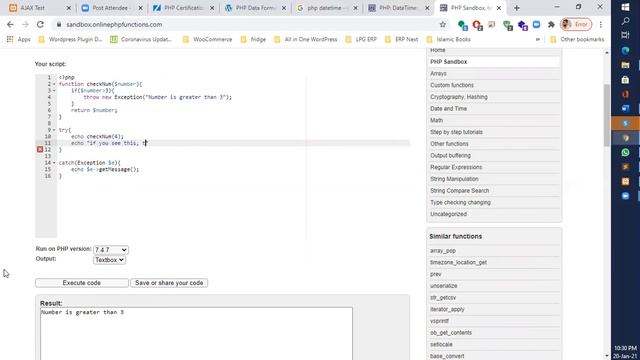This screenshot has width=640, height=360.
Task: Collapse the catch block fold arrow
Action: pyautogui.click(x=54, y=162)
